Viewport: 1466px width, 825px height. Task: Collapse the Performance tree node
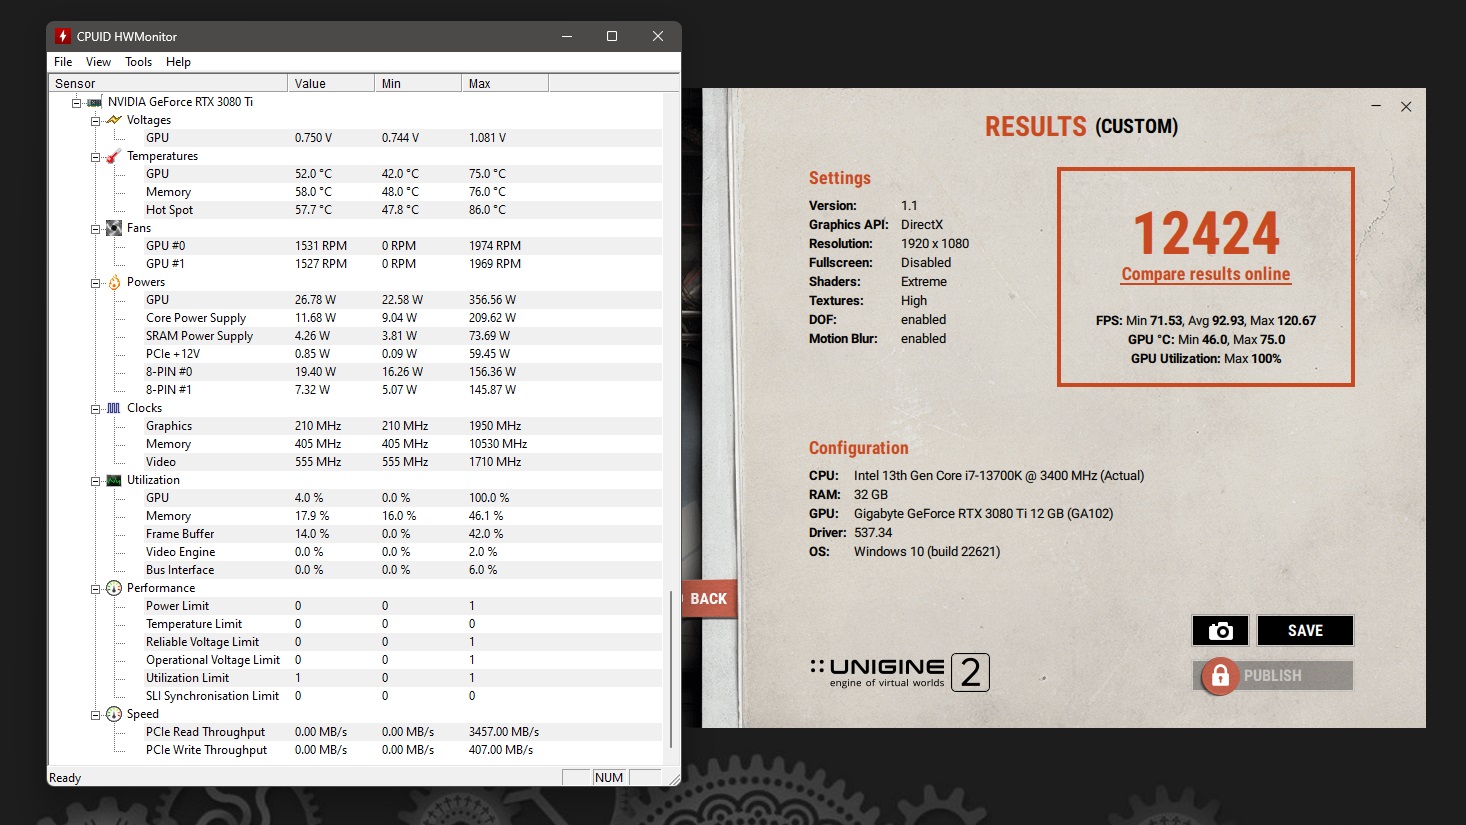tap(96, 588)
